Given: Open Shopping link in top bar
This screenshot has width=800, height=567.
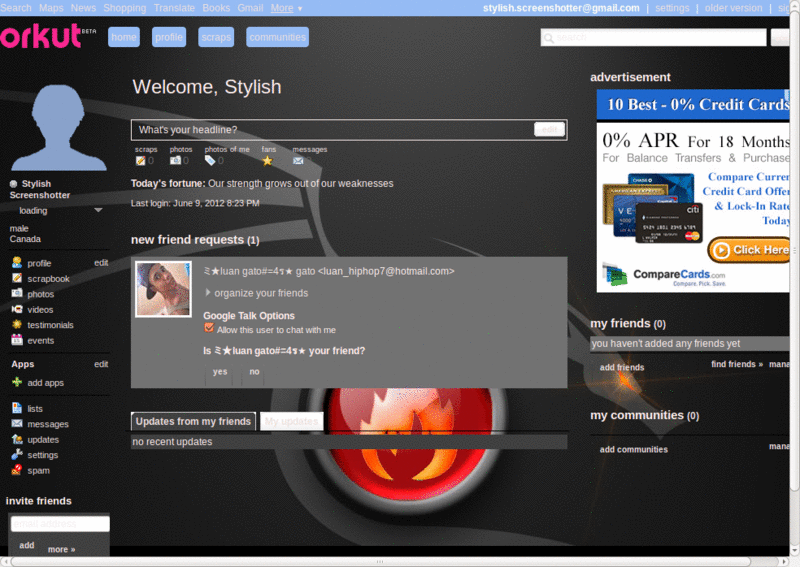Looking at the screenshot, I should [124, 8].
